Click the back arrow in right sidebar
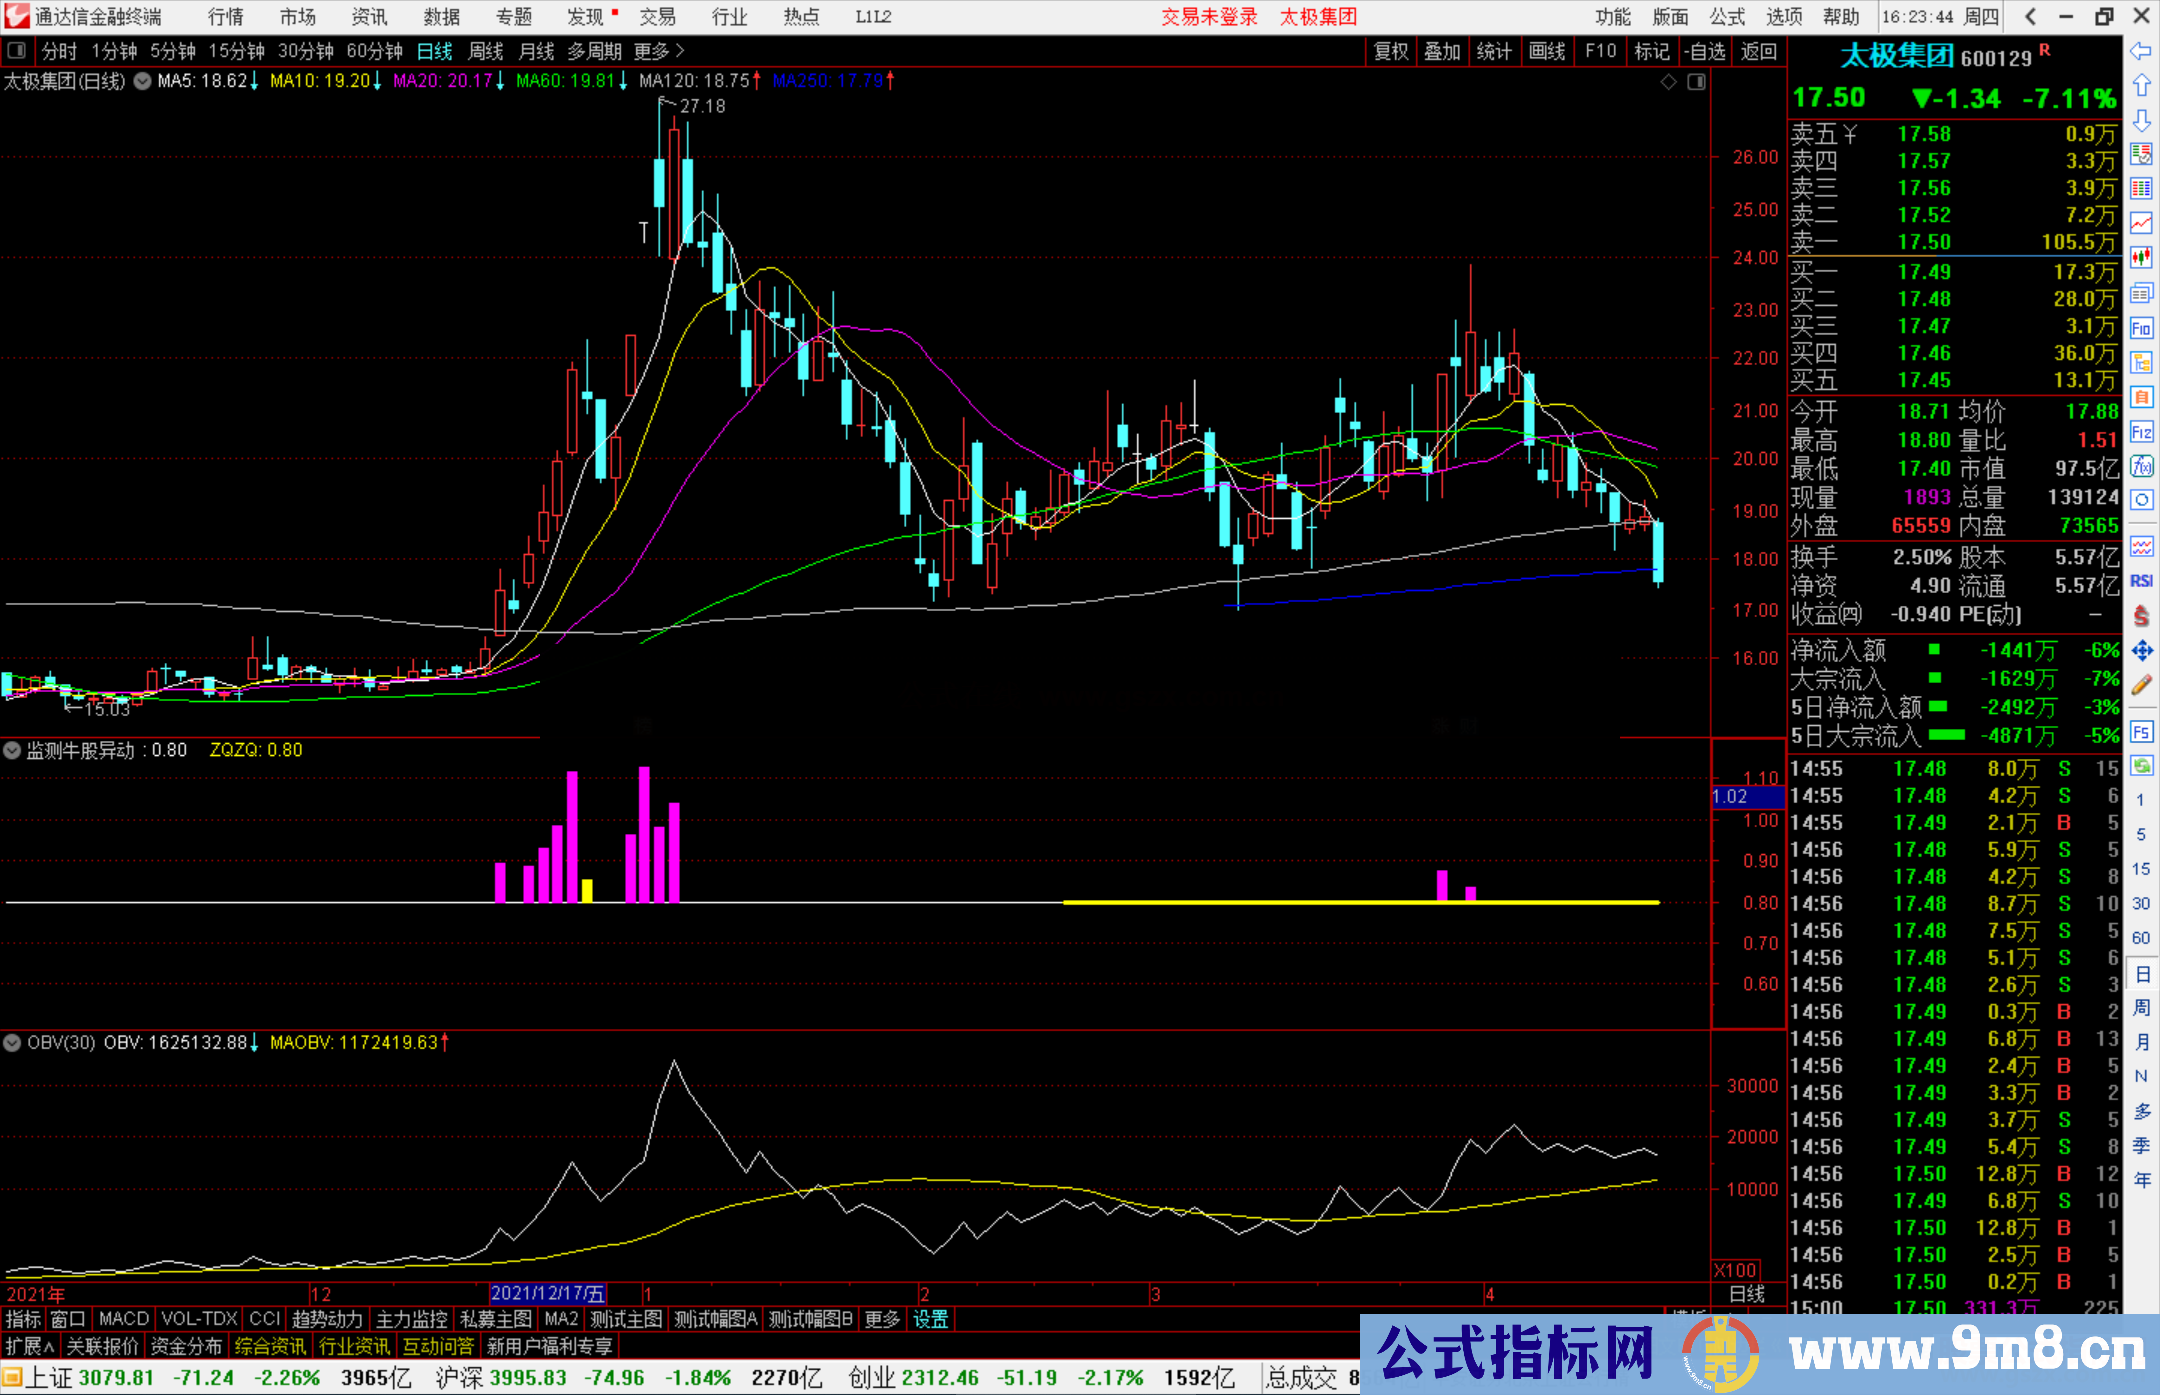The image size is (2160, 1395). pos(2141,51)
